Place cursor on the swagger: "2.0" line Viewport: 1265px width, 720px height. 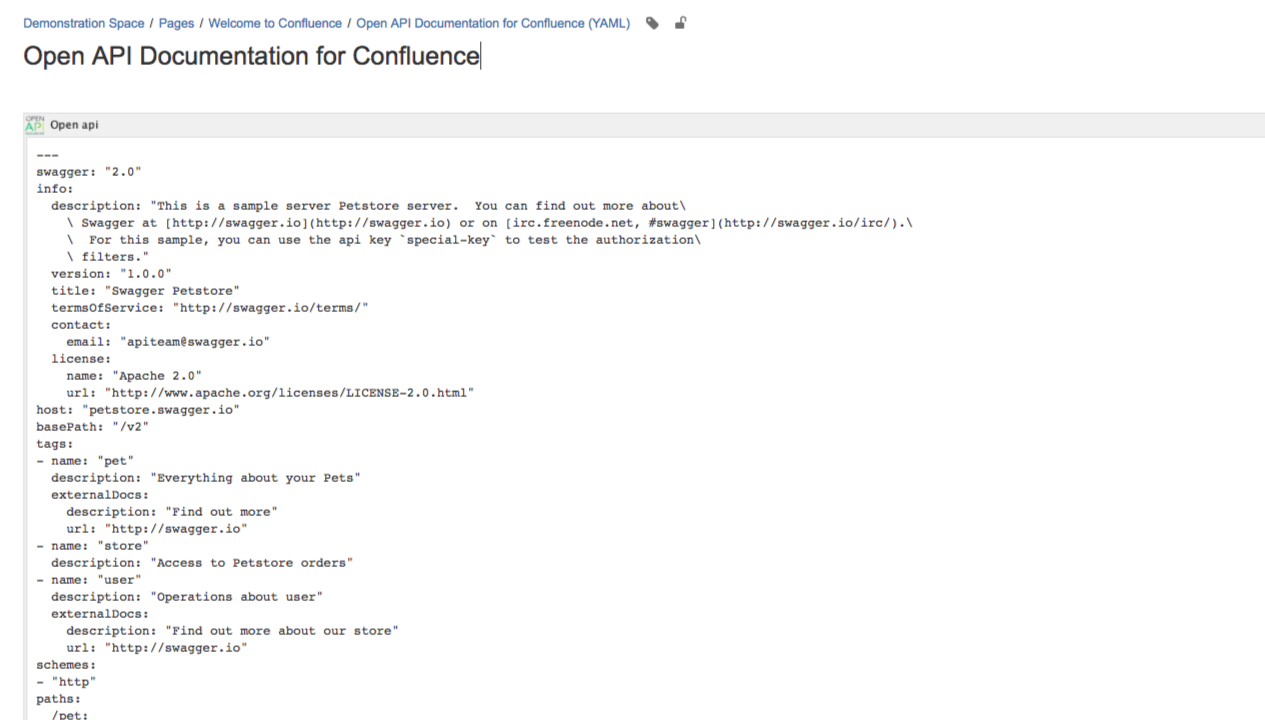click(89, 171)
